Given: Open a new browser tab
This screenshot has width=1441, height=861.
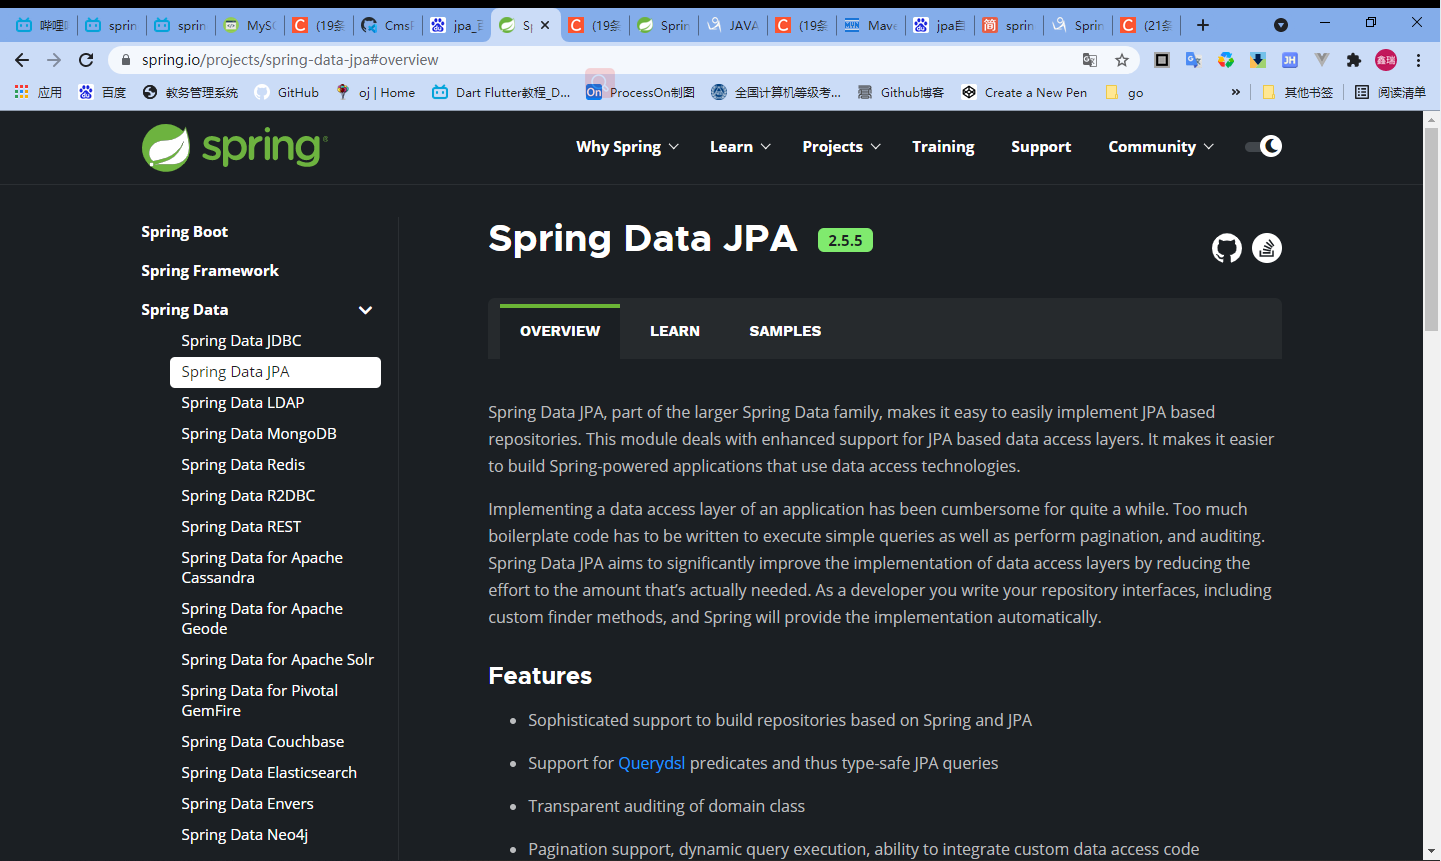Looking at the screenshot, I should tap(1203, 25).
